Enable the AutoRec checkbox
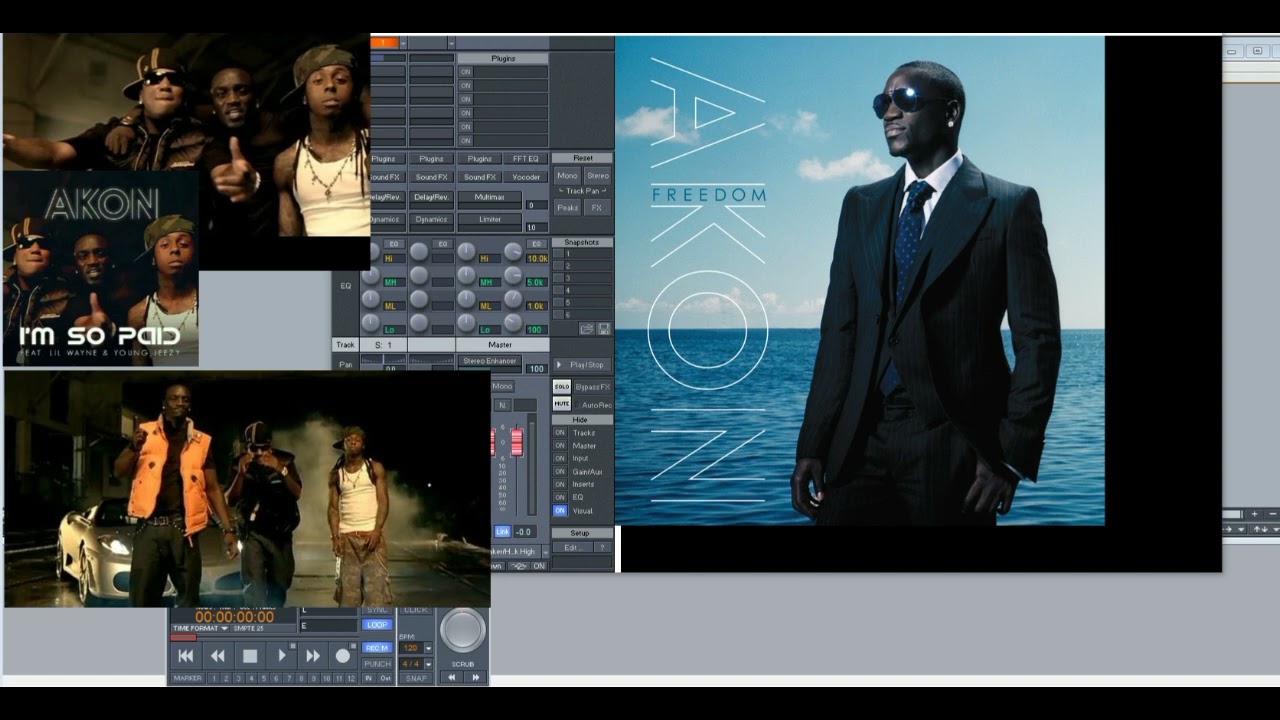The width and height of the screenshot is (1280, 720). coord(577,405)
